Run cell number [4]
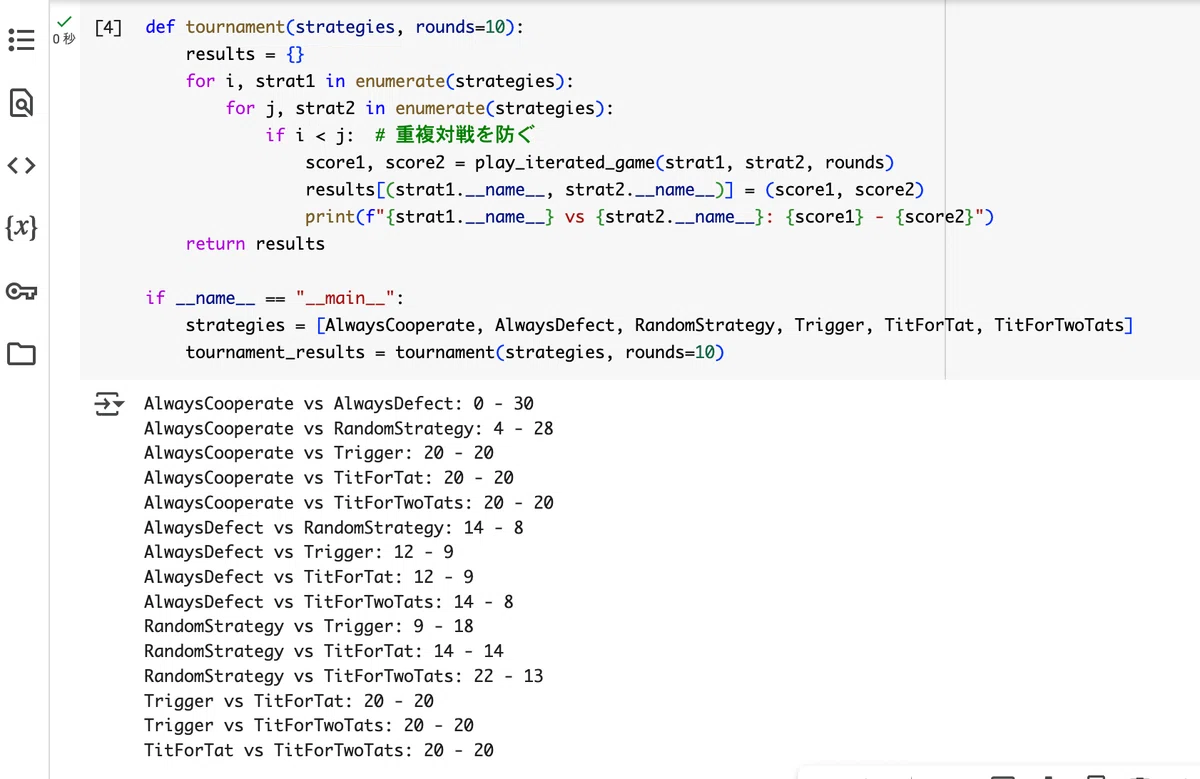1200x779 pixels. click(x=108, y=27)
